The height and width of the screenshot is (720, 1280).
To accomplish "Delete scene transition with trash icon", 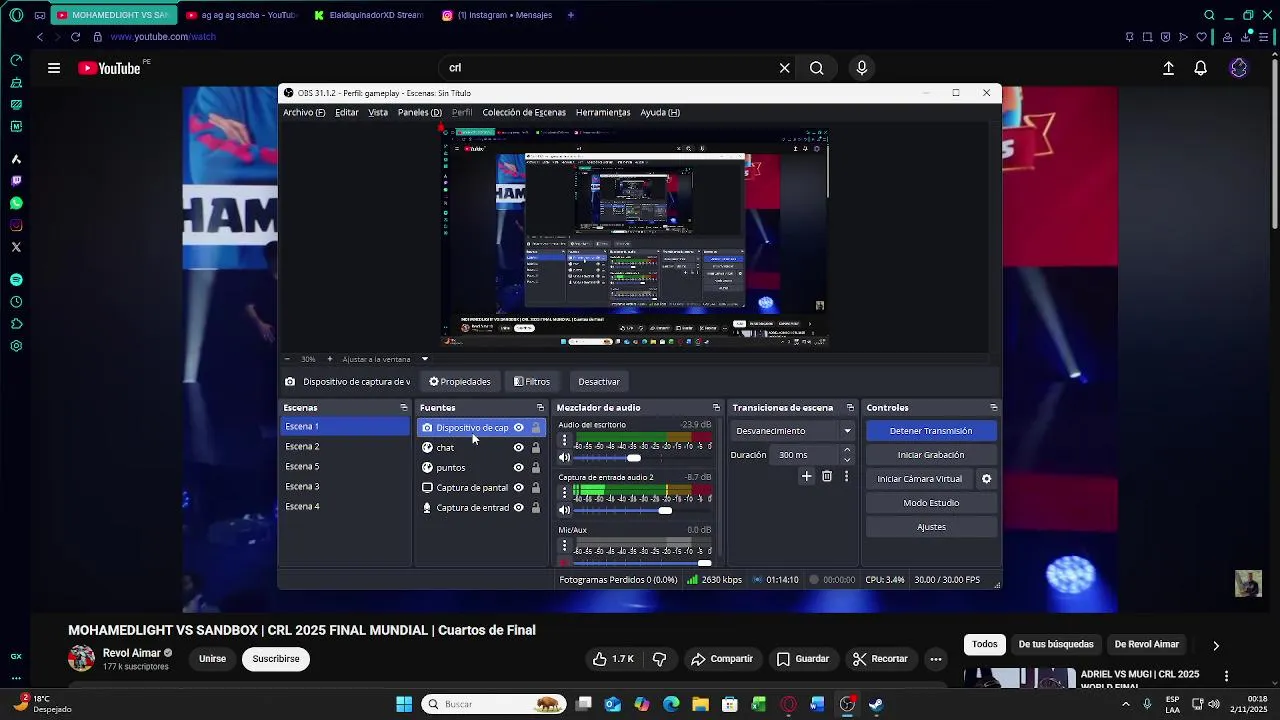I will click(827, 477).
